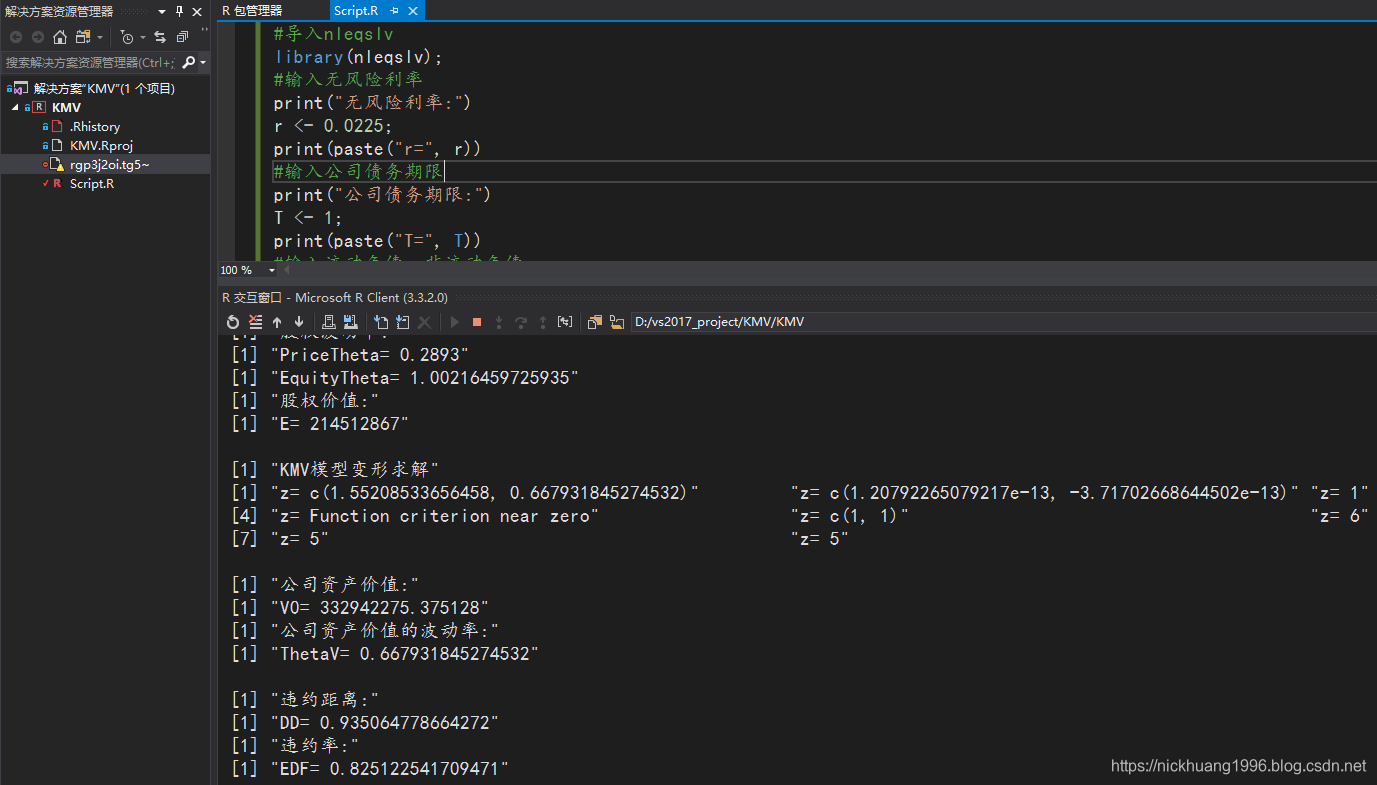
Task: Close the Script.R tab
Action: [413, 11]
